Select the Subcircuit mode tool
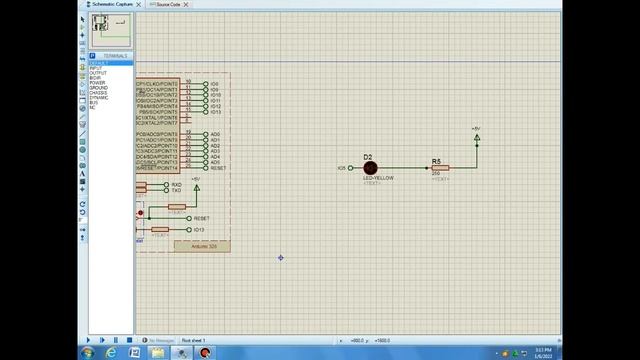The height and width of the screenshot is (360, 640). pos(82,67)
